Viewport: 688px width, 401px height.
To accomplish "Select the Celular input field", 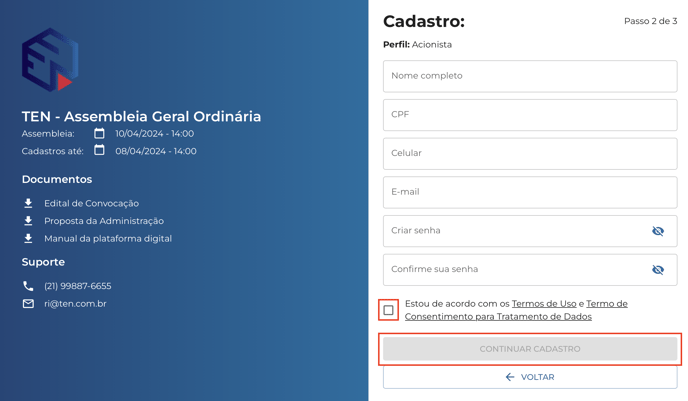I will click(530, 154).
